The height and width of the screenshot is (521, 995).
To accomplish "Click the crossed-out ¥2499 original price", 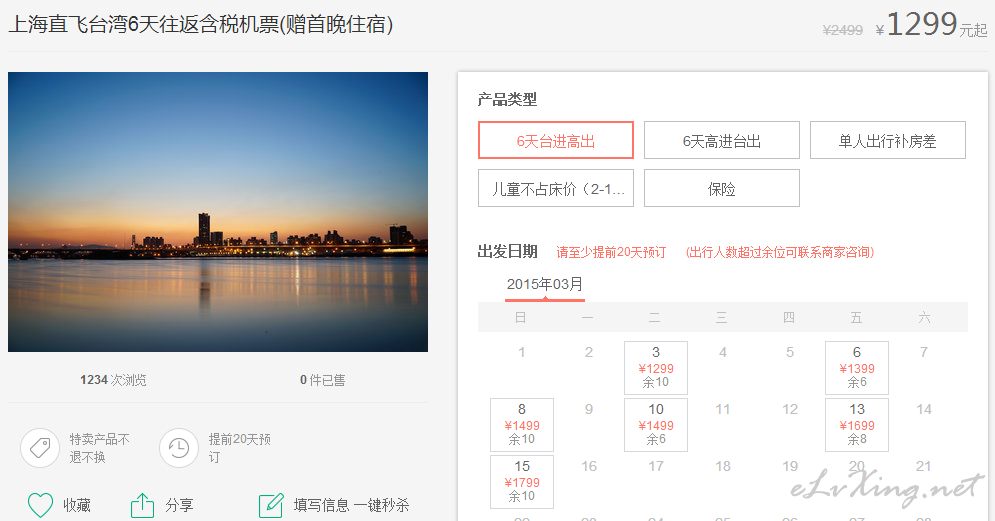I will point(843,30).
